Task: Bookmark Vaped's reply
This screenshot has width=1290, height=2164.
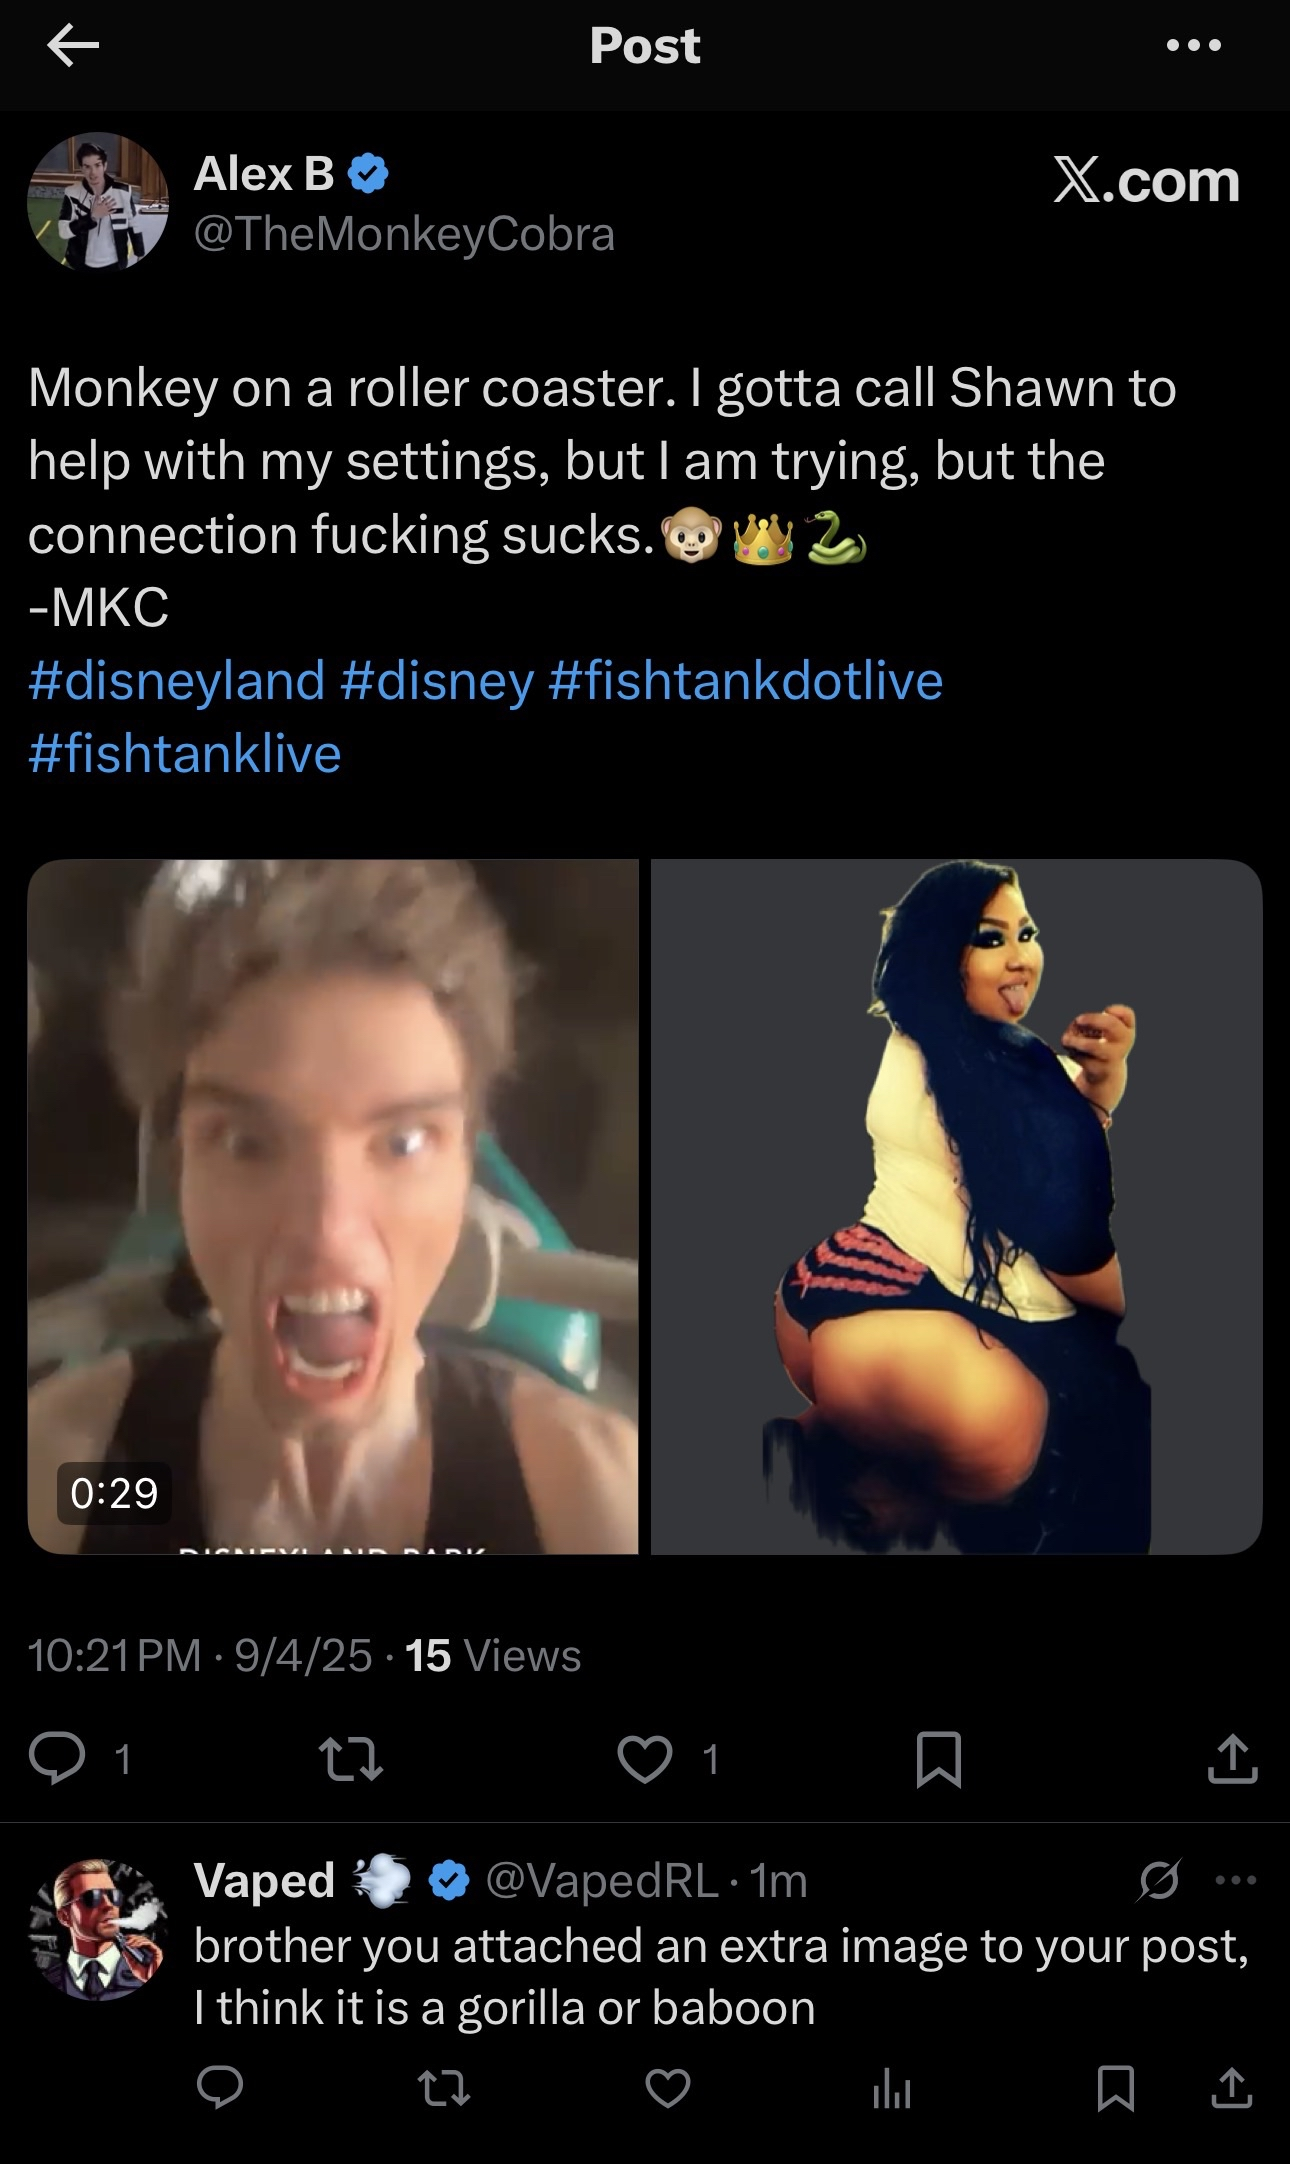Action: 1115,2088
